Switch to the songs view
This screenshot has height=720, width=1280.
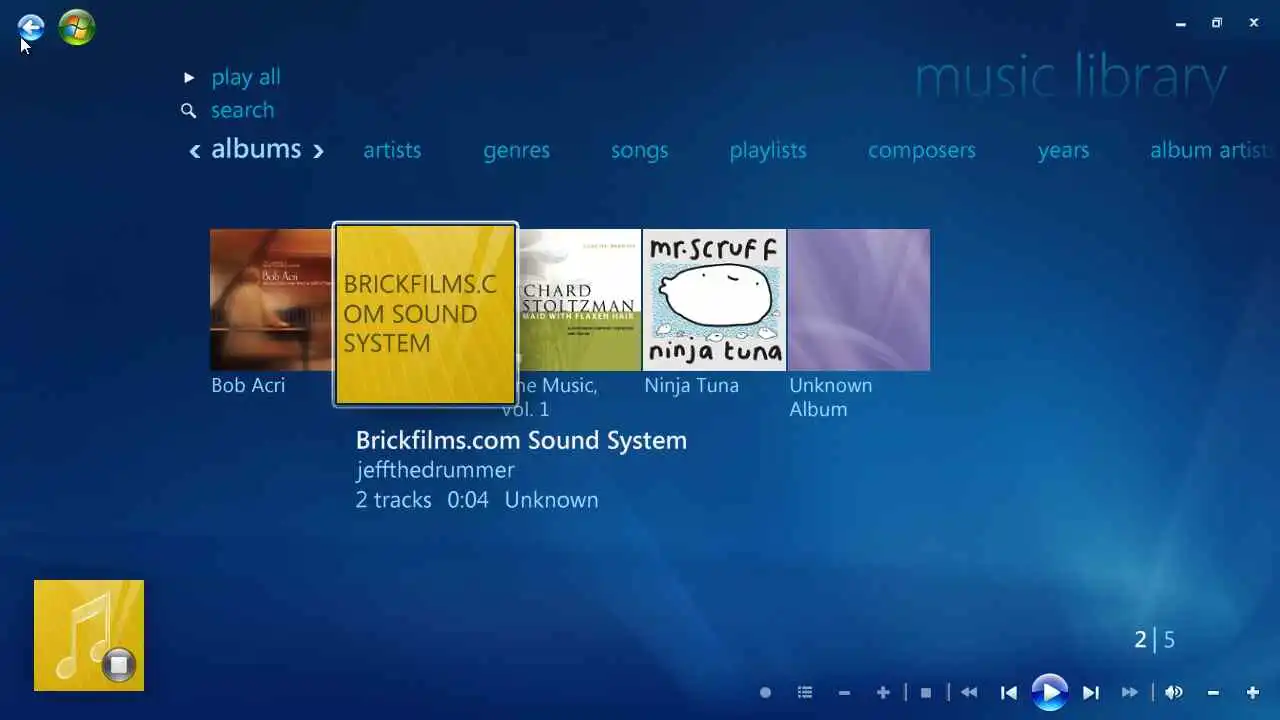(639, 150)
